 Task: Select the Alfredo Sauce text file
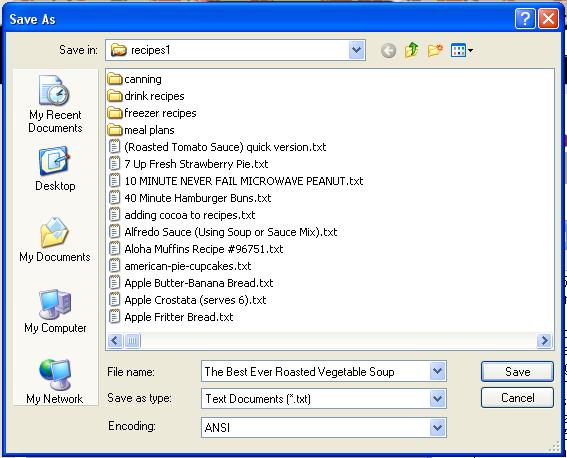223,232
